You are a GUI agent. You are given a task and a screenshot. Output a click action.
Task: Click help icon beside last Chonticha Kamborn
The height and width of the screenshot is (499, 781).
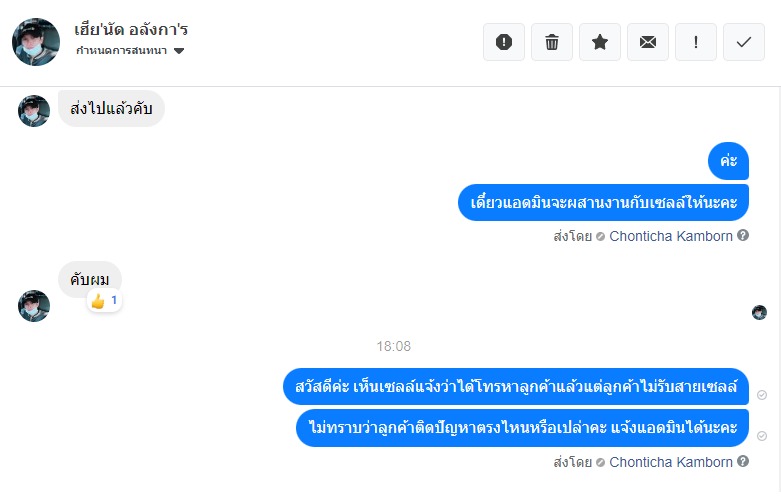(x=743, y=462)
